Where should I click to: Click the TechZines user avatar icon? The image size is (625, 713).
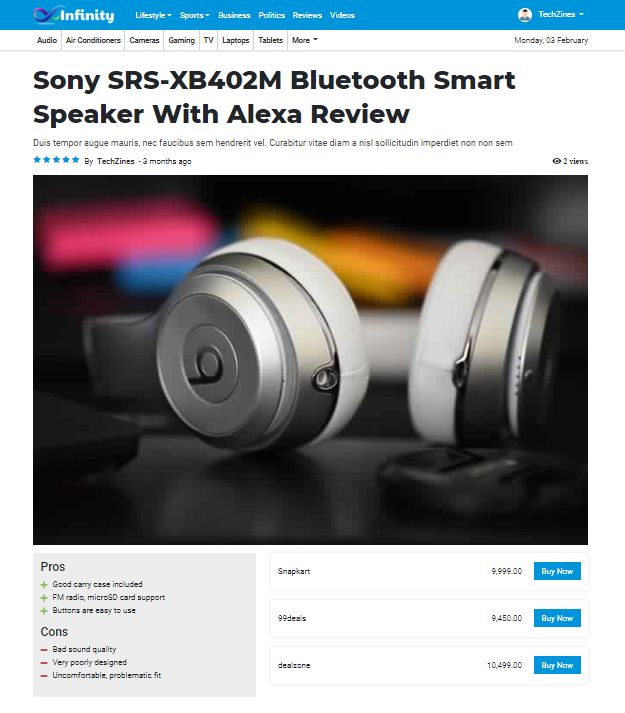pos(524,15)
